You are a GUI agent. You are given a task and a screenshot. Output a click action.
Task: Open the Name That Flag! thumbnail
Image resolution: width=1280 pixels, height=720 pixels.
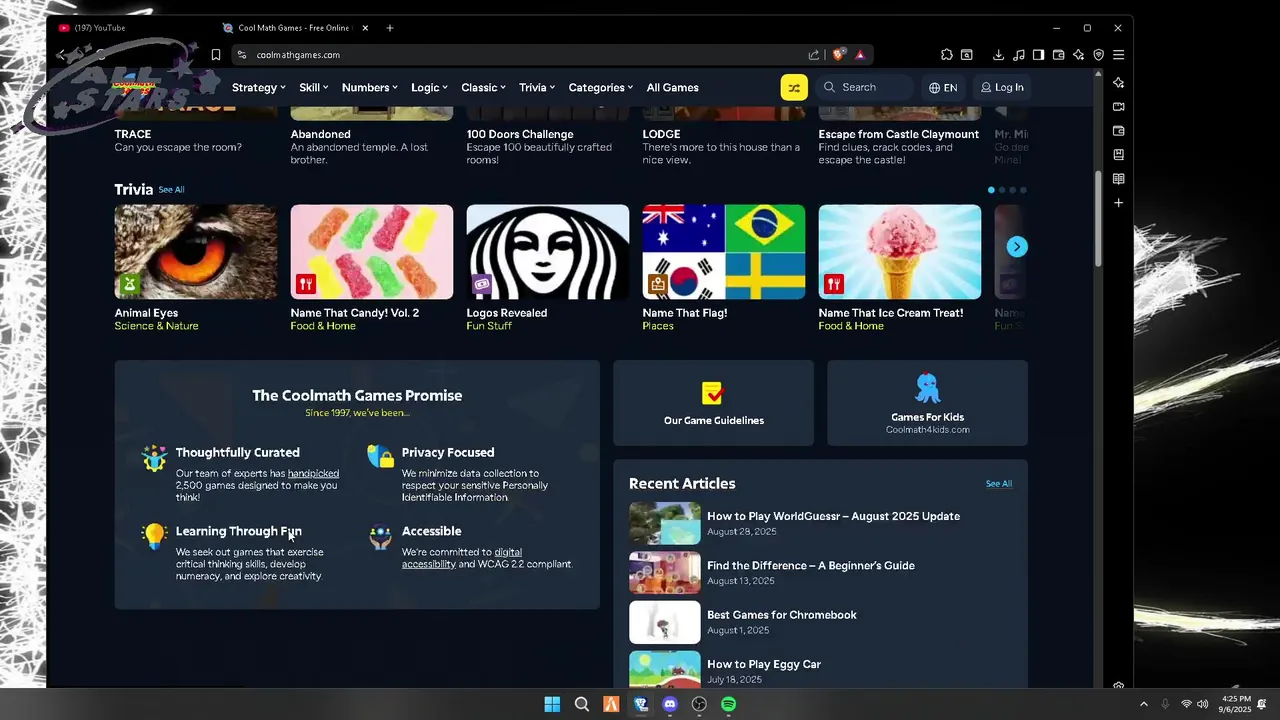point(724,252)
